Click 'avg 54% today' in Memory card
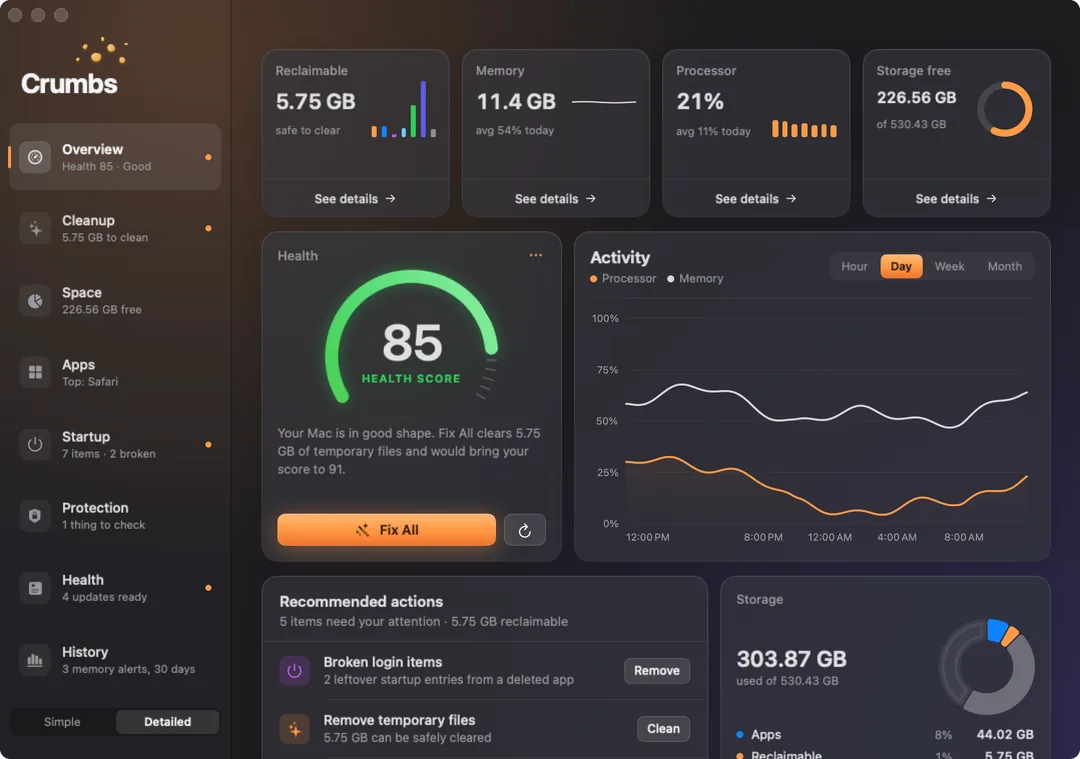 [x=515, y=130]
